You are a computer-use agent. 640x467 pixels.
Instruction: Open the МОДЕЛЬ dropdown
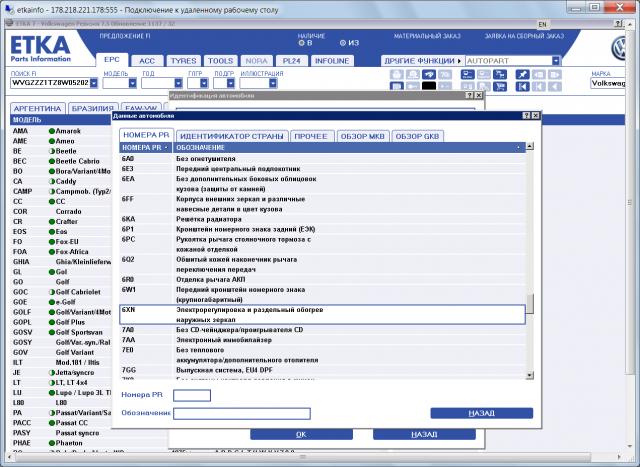coord(132,83)
